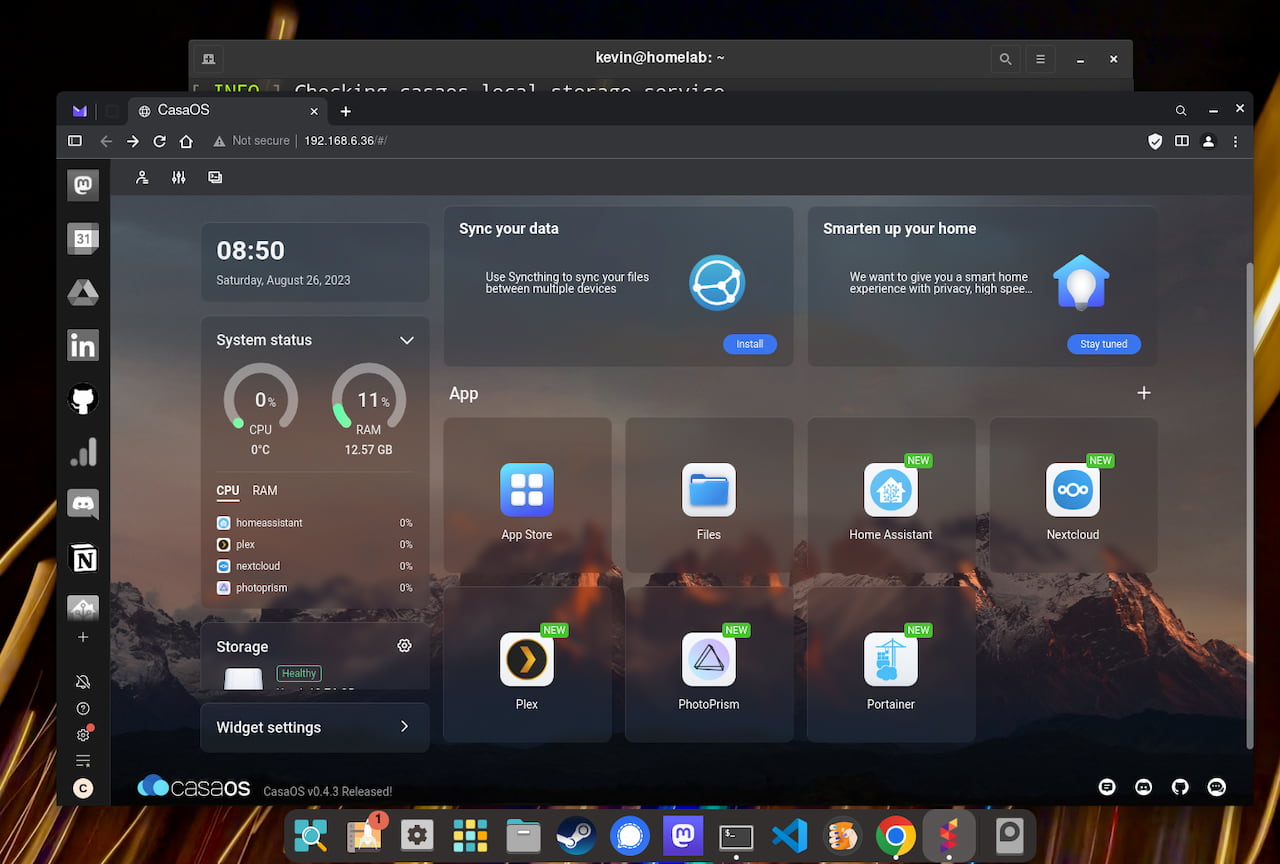Click the homeassistant process row
The image size is (1280, 864).
coord(315,523)
